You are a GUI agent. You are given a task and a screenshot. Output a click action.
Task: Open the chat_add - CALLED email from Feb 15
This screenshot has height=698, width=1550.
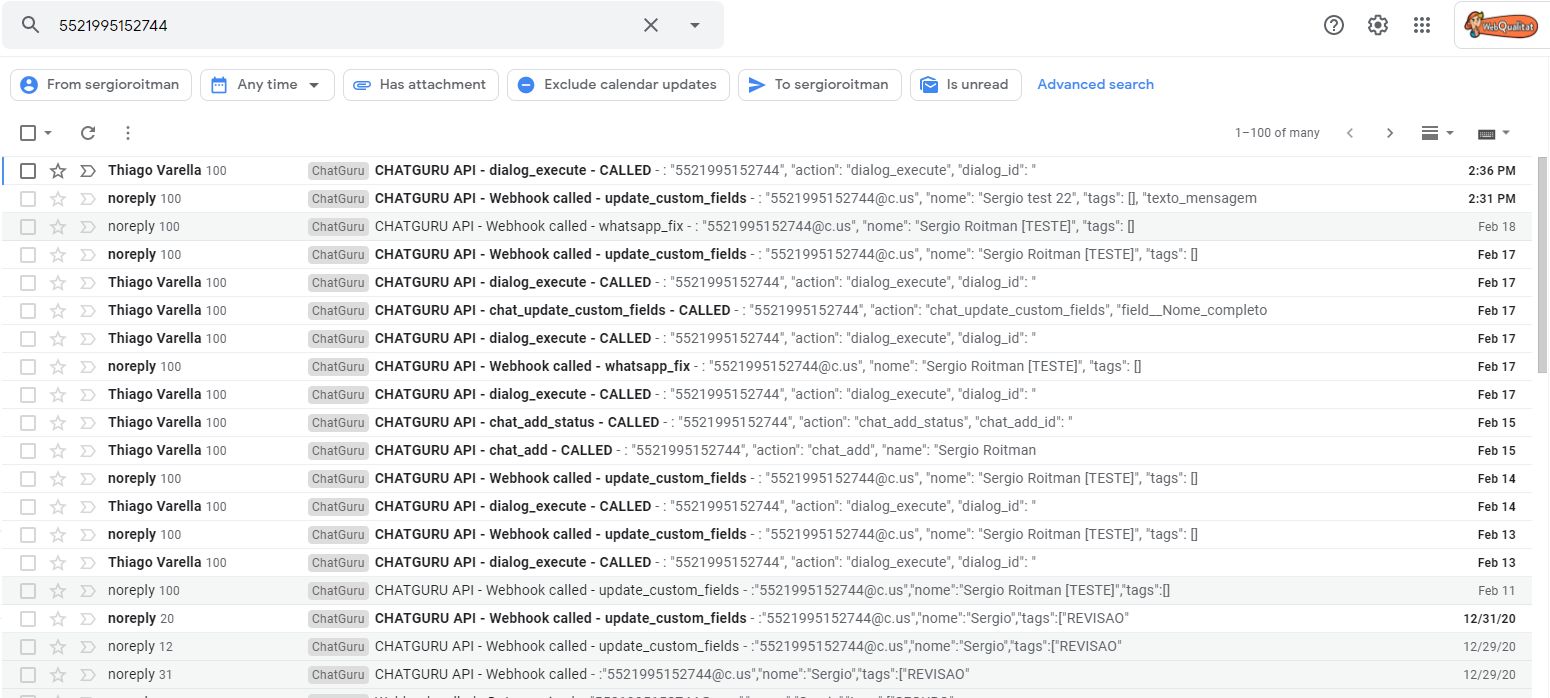click(766, 451)
